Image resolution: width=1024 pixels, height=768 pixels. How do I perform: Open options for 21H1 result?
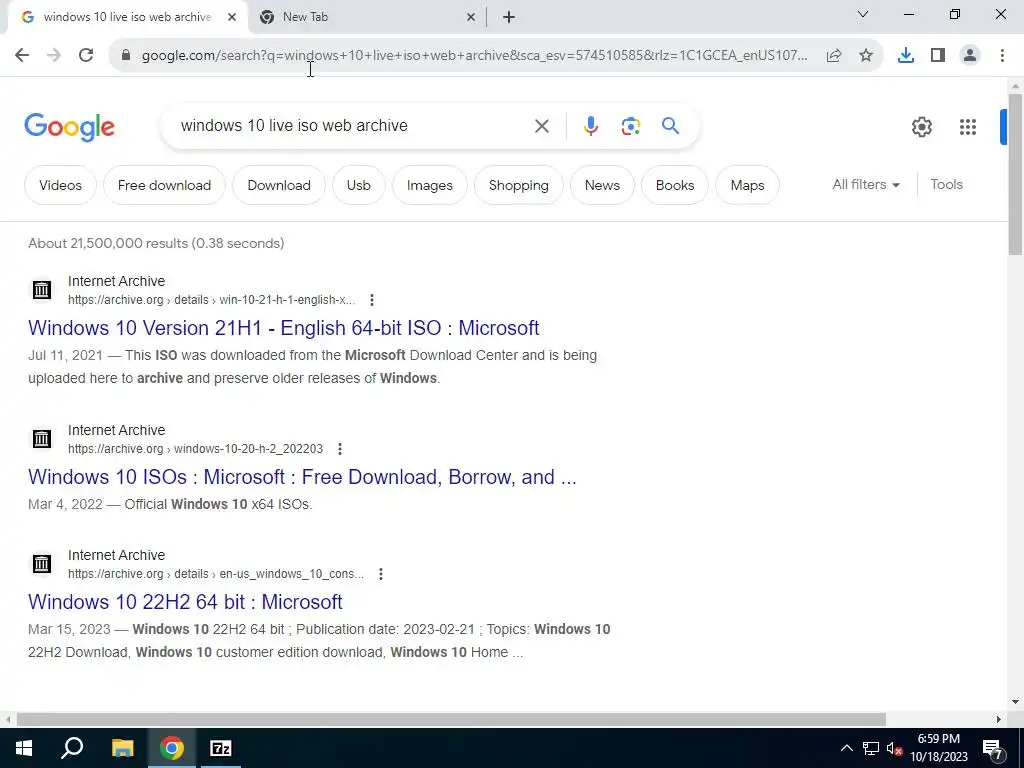coord(372,300)
